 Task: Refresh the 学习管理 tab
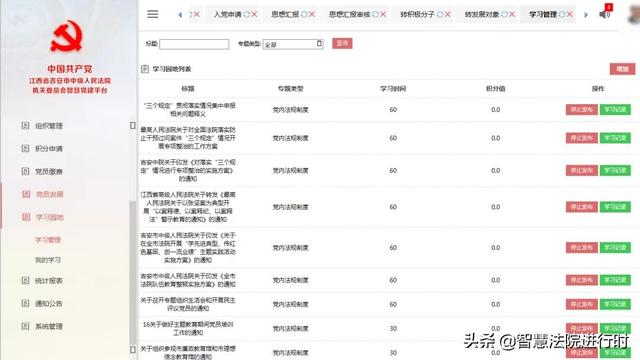click(x=562, y=14)
